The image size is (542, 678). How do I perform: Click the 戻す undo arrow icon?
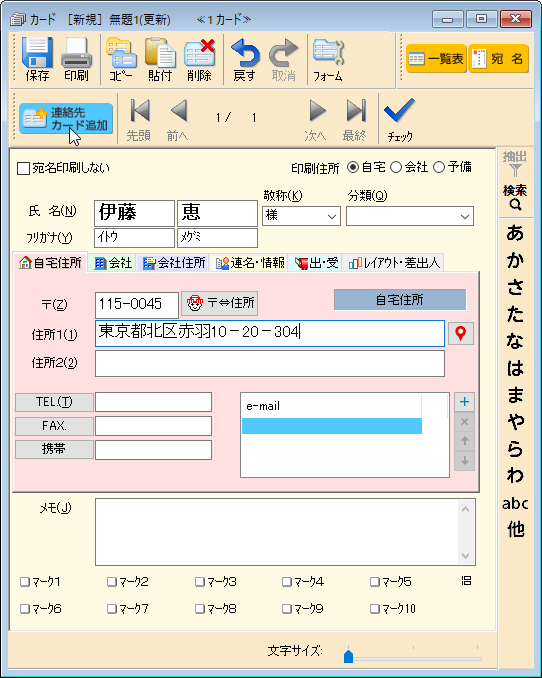point(245,53)
